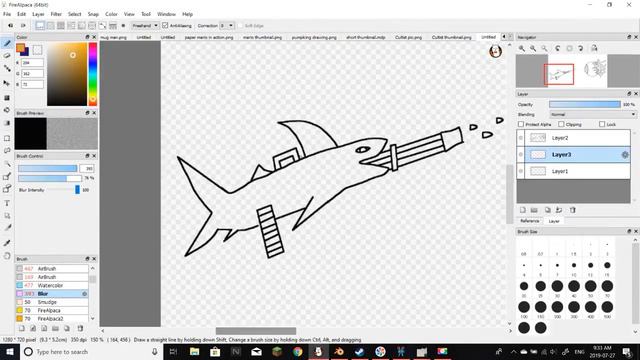Open Blur brush settings gear
Viewport: 640px width, 360px height.
[x=84, y=294]
